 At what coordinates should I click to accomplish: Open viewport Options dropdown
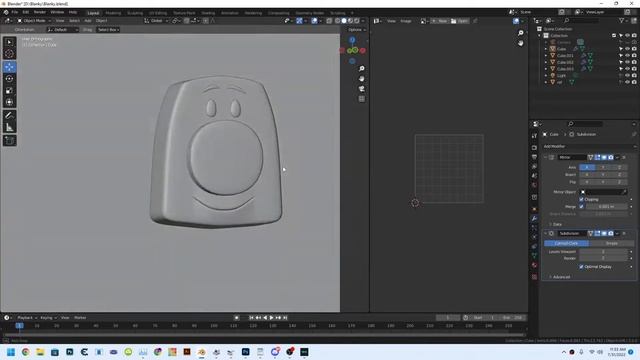pos(356,30)
